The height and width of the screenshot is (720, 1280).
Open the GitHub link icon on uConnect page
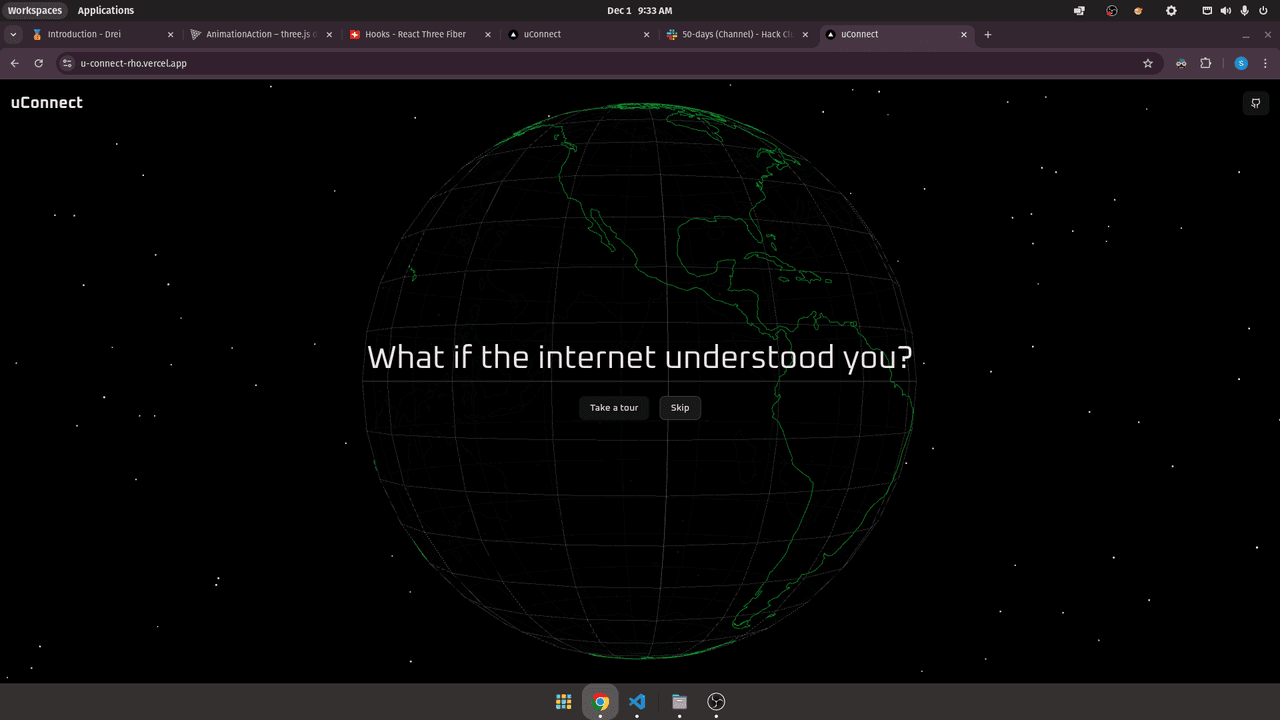[x=1255, y=103]
